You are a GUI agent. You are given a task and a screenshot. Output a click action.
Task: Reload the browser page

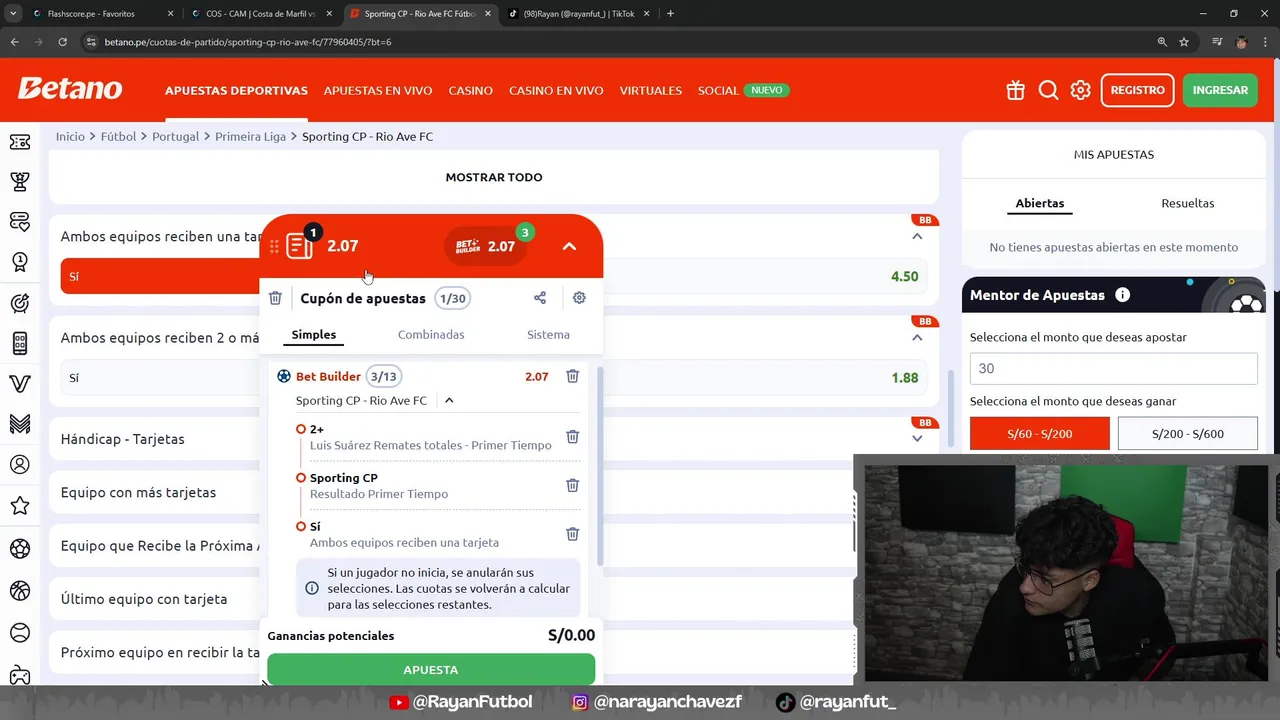click(62, 42)
